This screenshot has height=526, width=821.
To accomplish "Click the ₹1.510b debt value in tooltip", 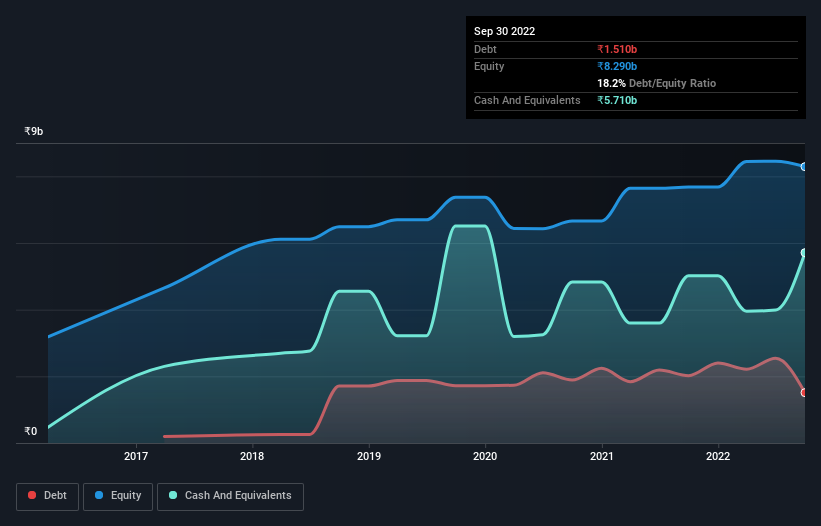I will (x=617, y=49).
